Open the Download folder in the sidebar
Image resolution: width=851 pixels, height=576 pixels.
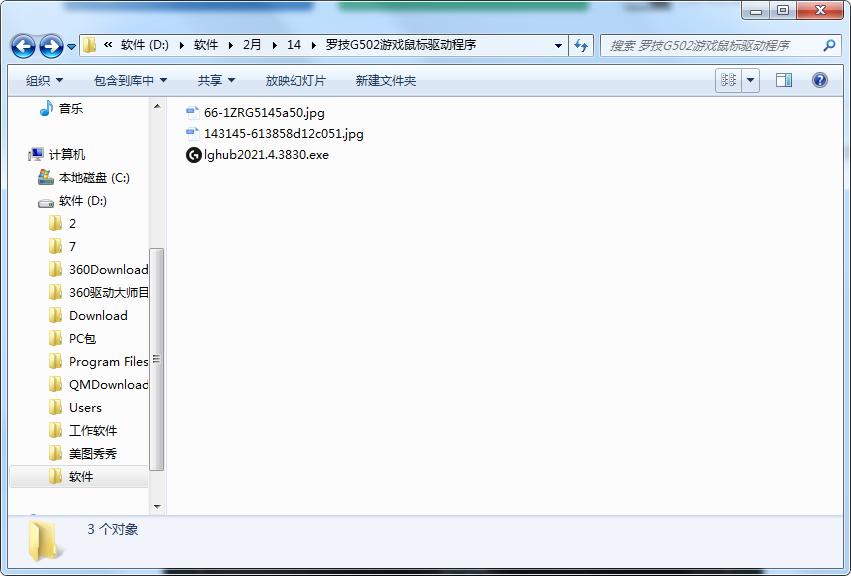[98, 315]
